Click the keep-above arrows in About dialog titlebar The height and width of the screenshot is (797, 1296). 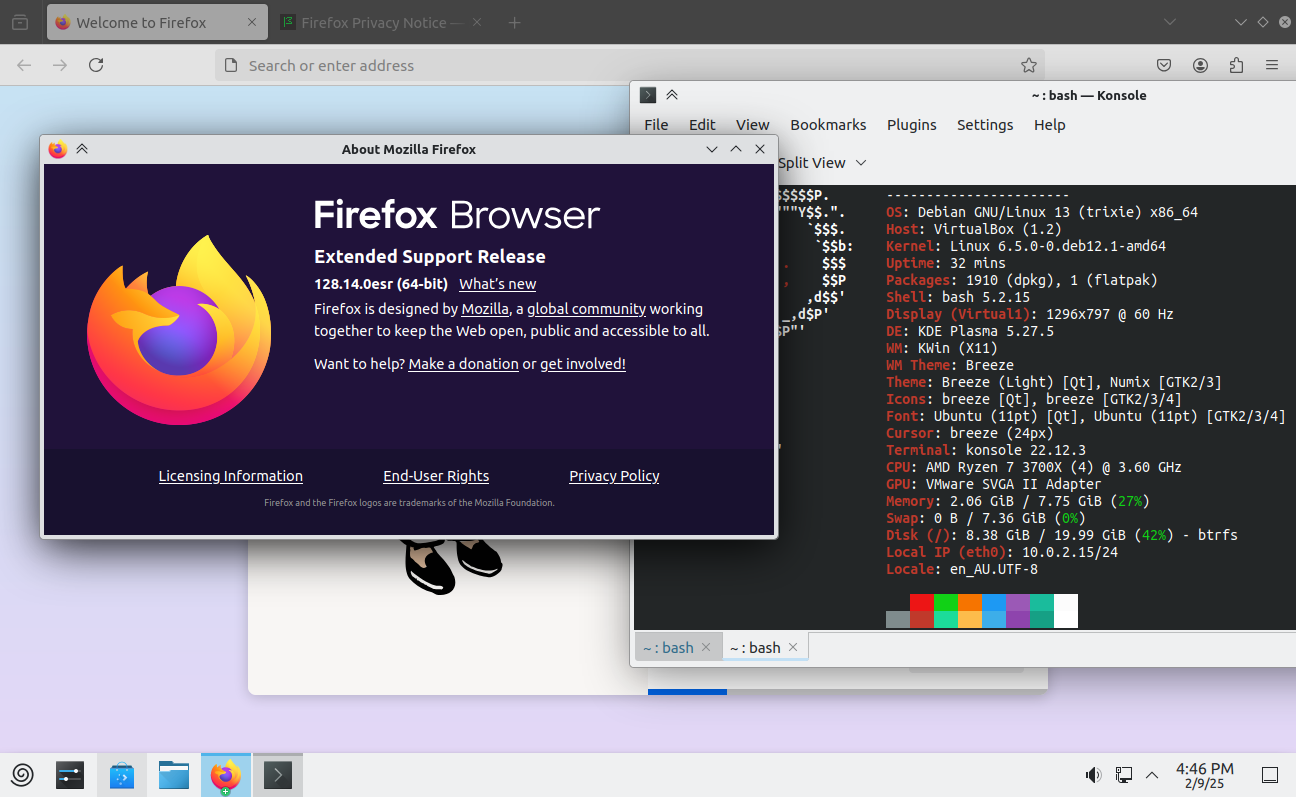[82, 149]
